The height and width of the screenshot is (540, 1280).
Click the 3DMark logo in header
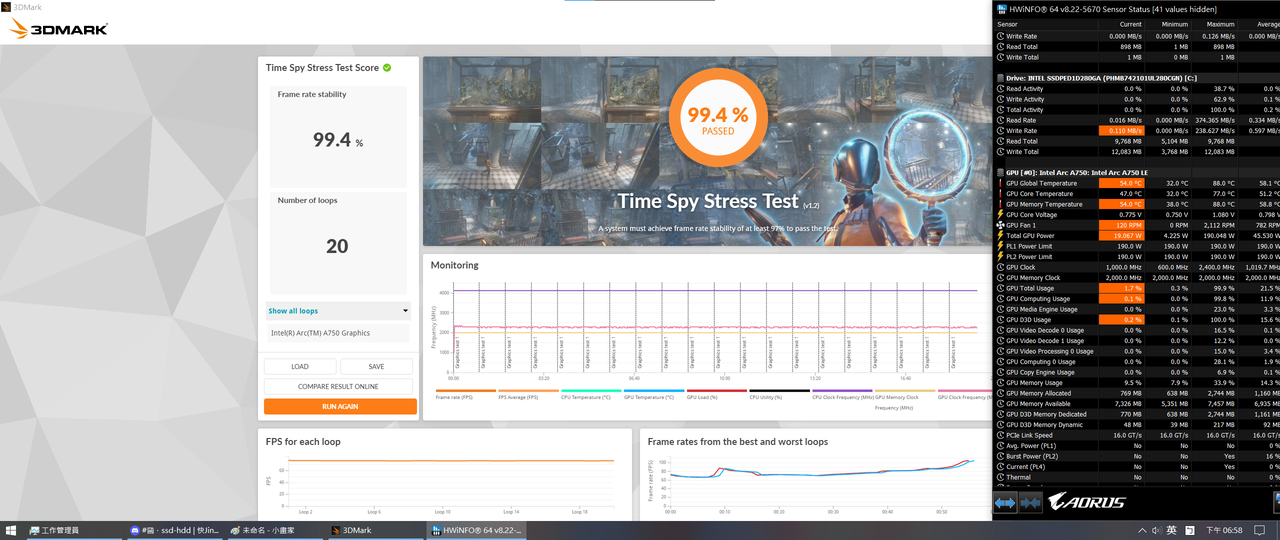[x=59, y=29]
